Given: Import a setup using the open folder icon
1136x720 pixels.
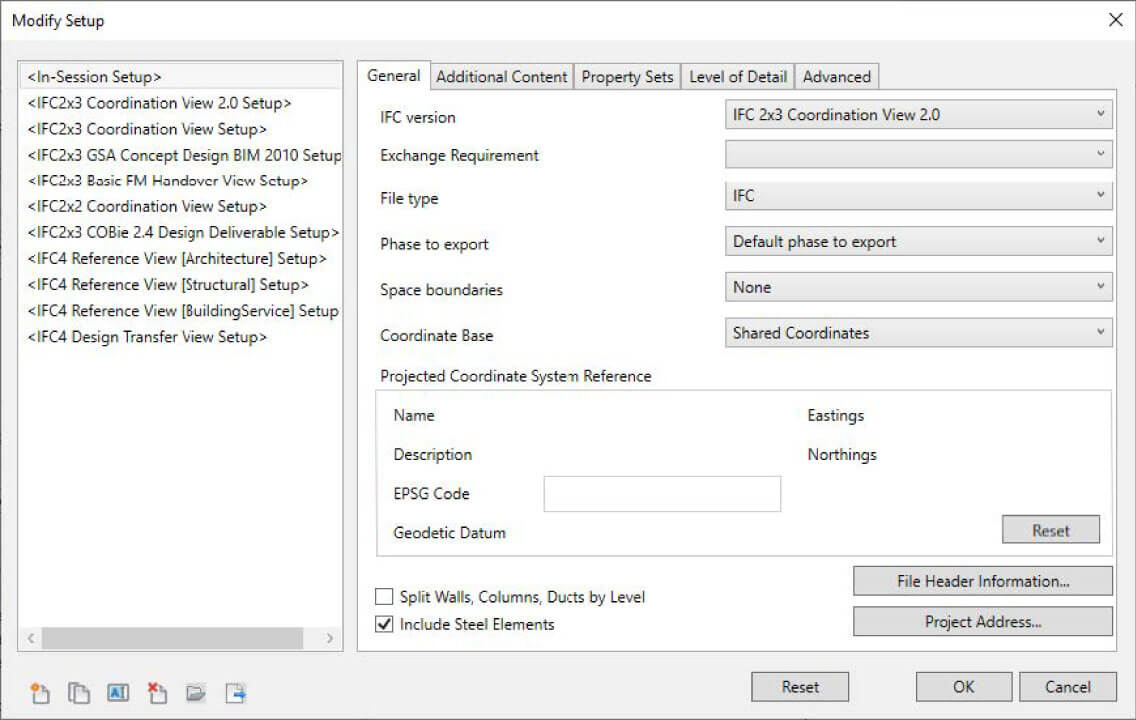Looking at the screenshot, I should (x=196, y=693).
